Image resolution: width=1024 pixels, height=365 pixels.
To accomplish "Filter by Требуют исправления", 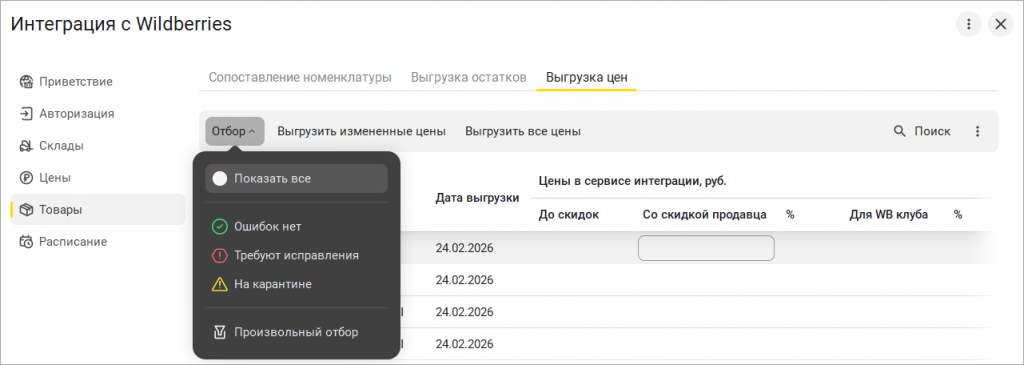I will click(296, 255).
